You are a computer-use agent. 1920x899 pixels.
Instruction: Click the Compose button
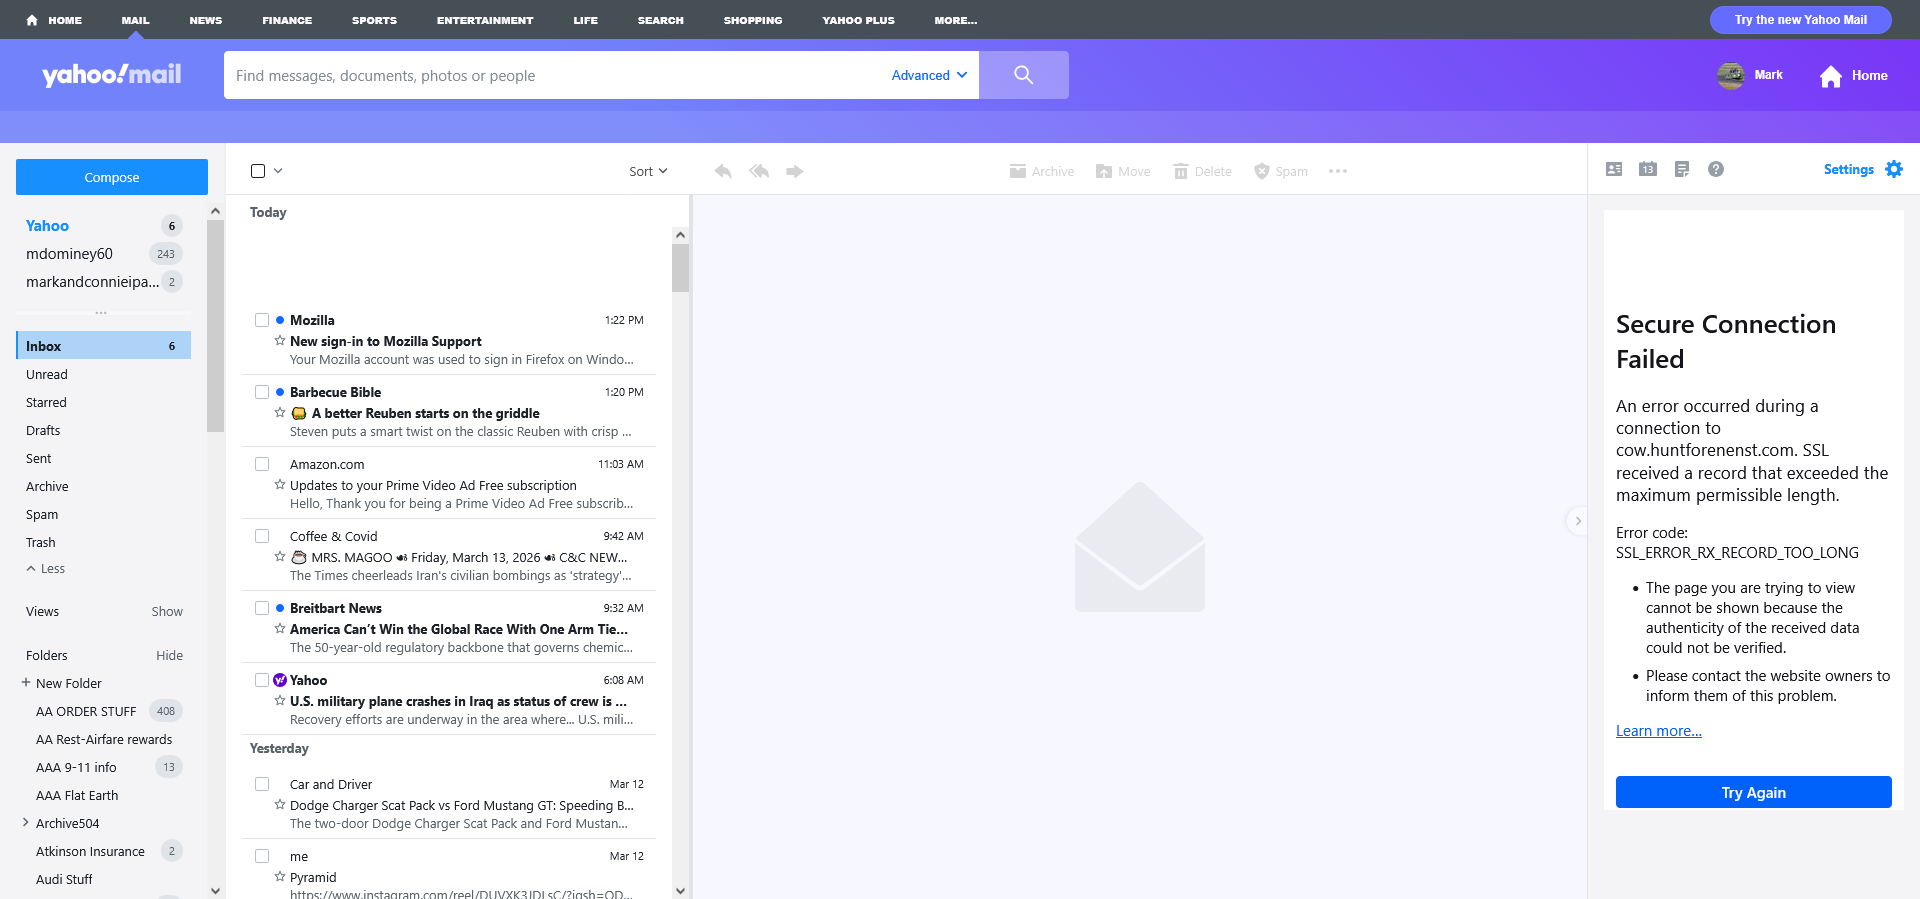coord(112,177)
